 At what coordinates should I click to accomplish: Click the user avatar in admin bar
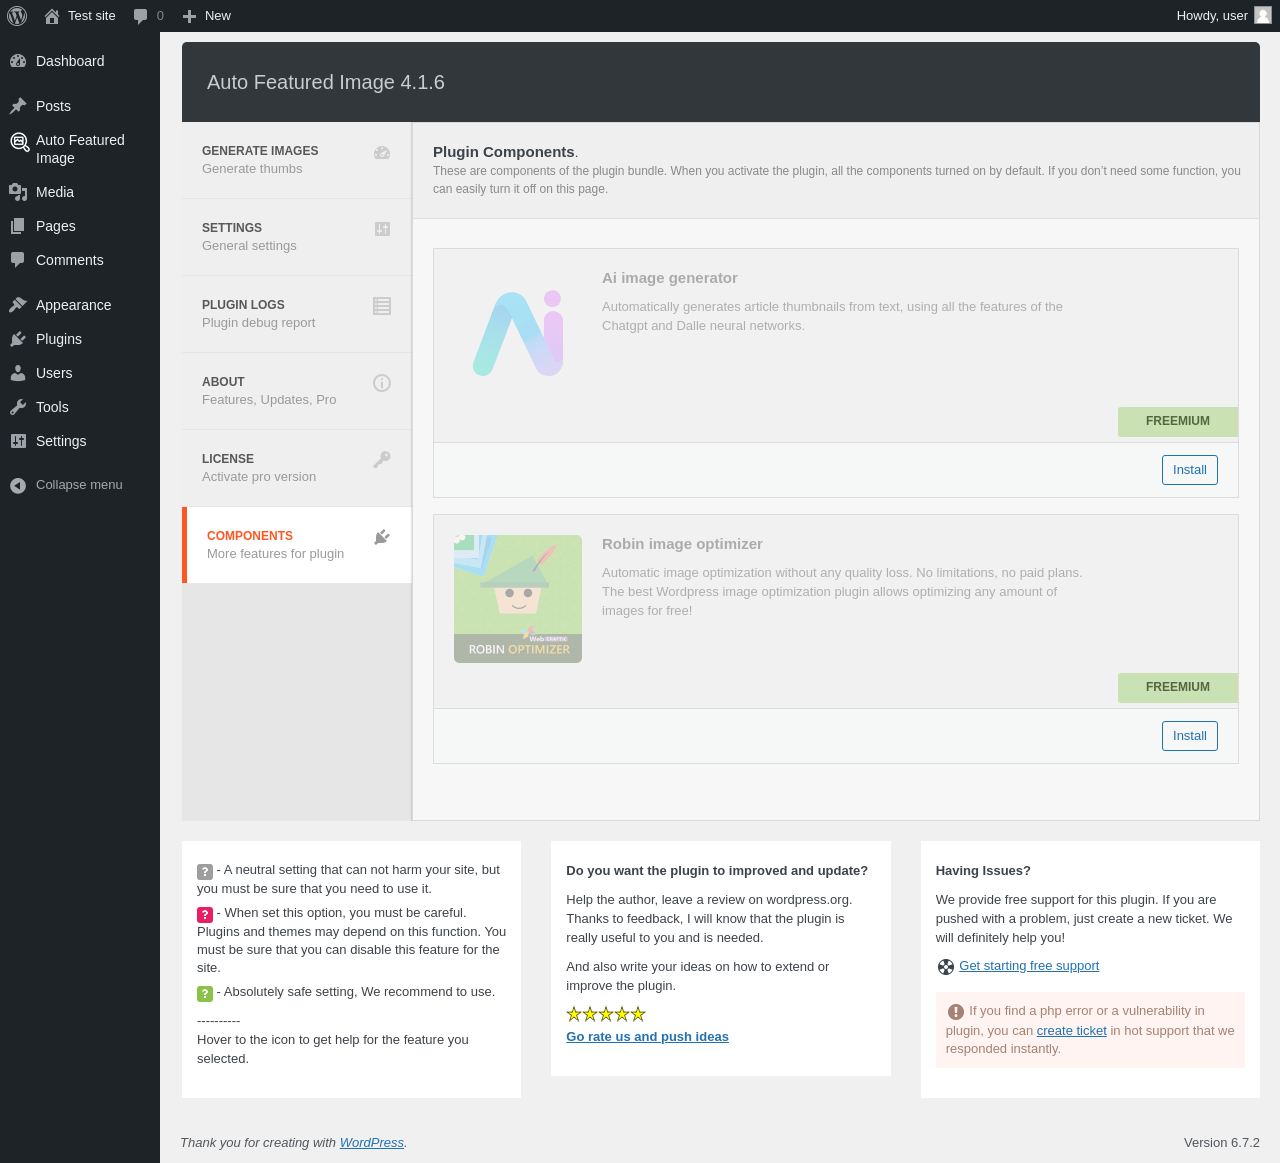pyautogui.click(x=1263, y=15)
